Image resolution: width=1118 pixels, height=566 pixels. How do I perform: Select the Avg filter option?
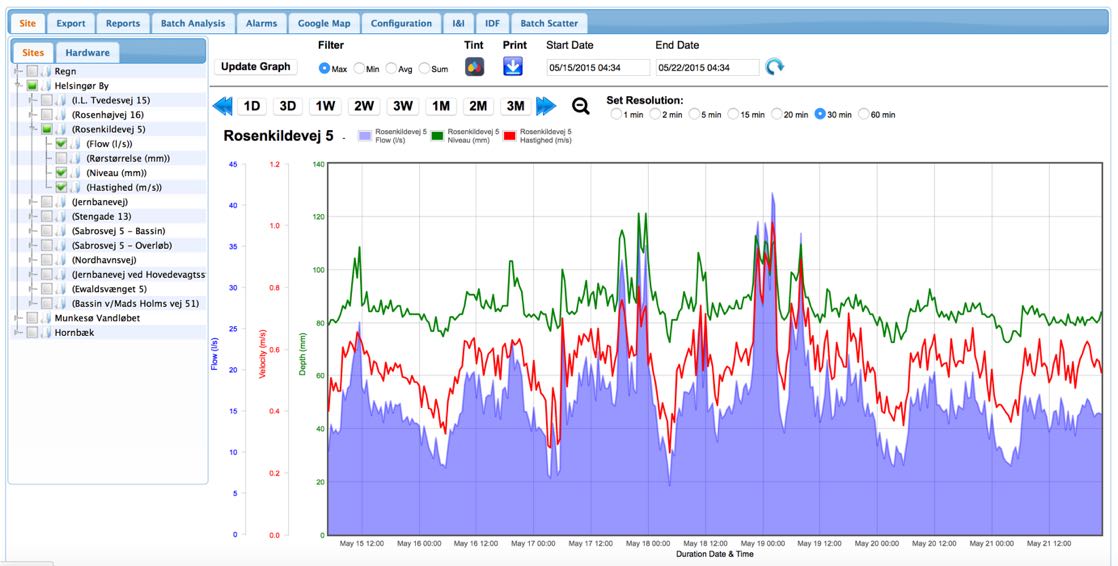tap(391, 68)
